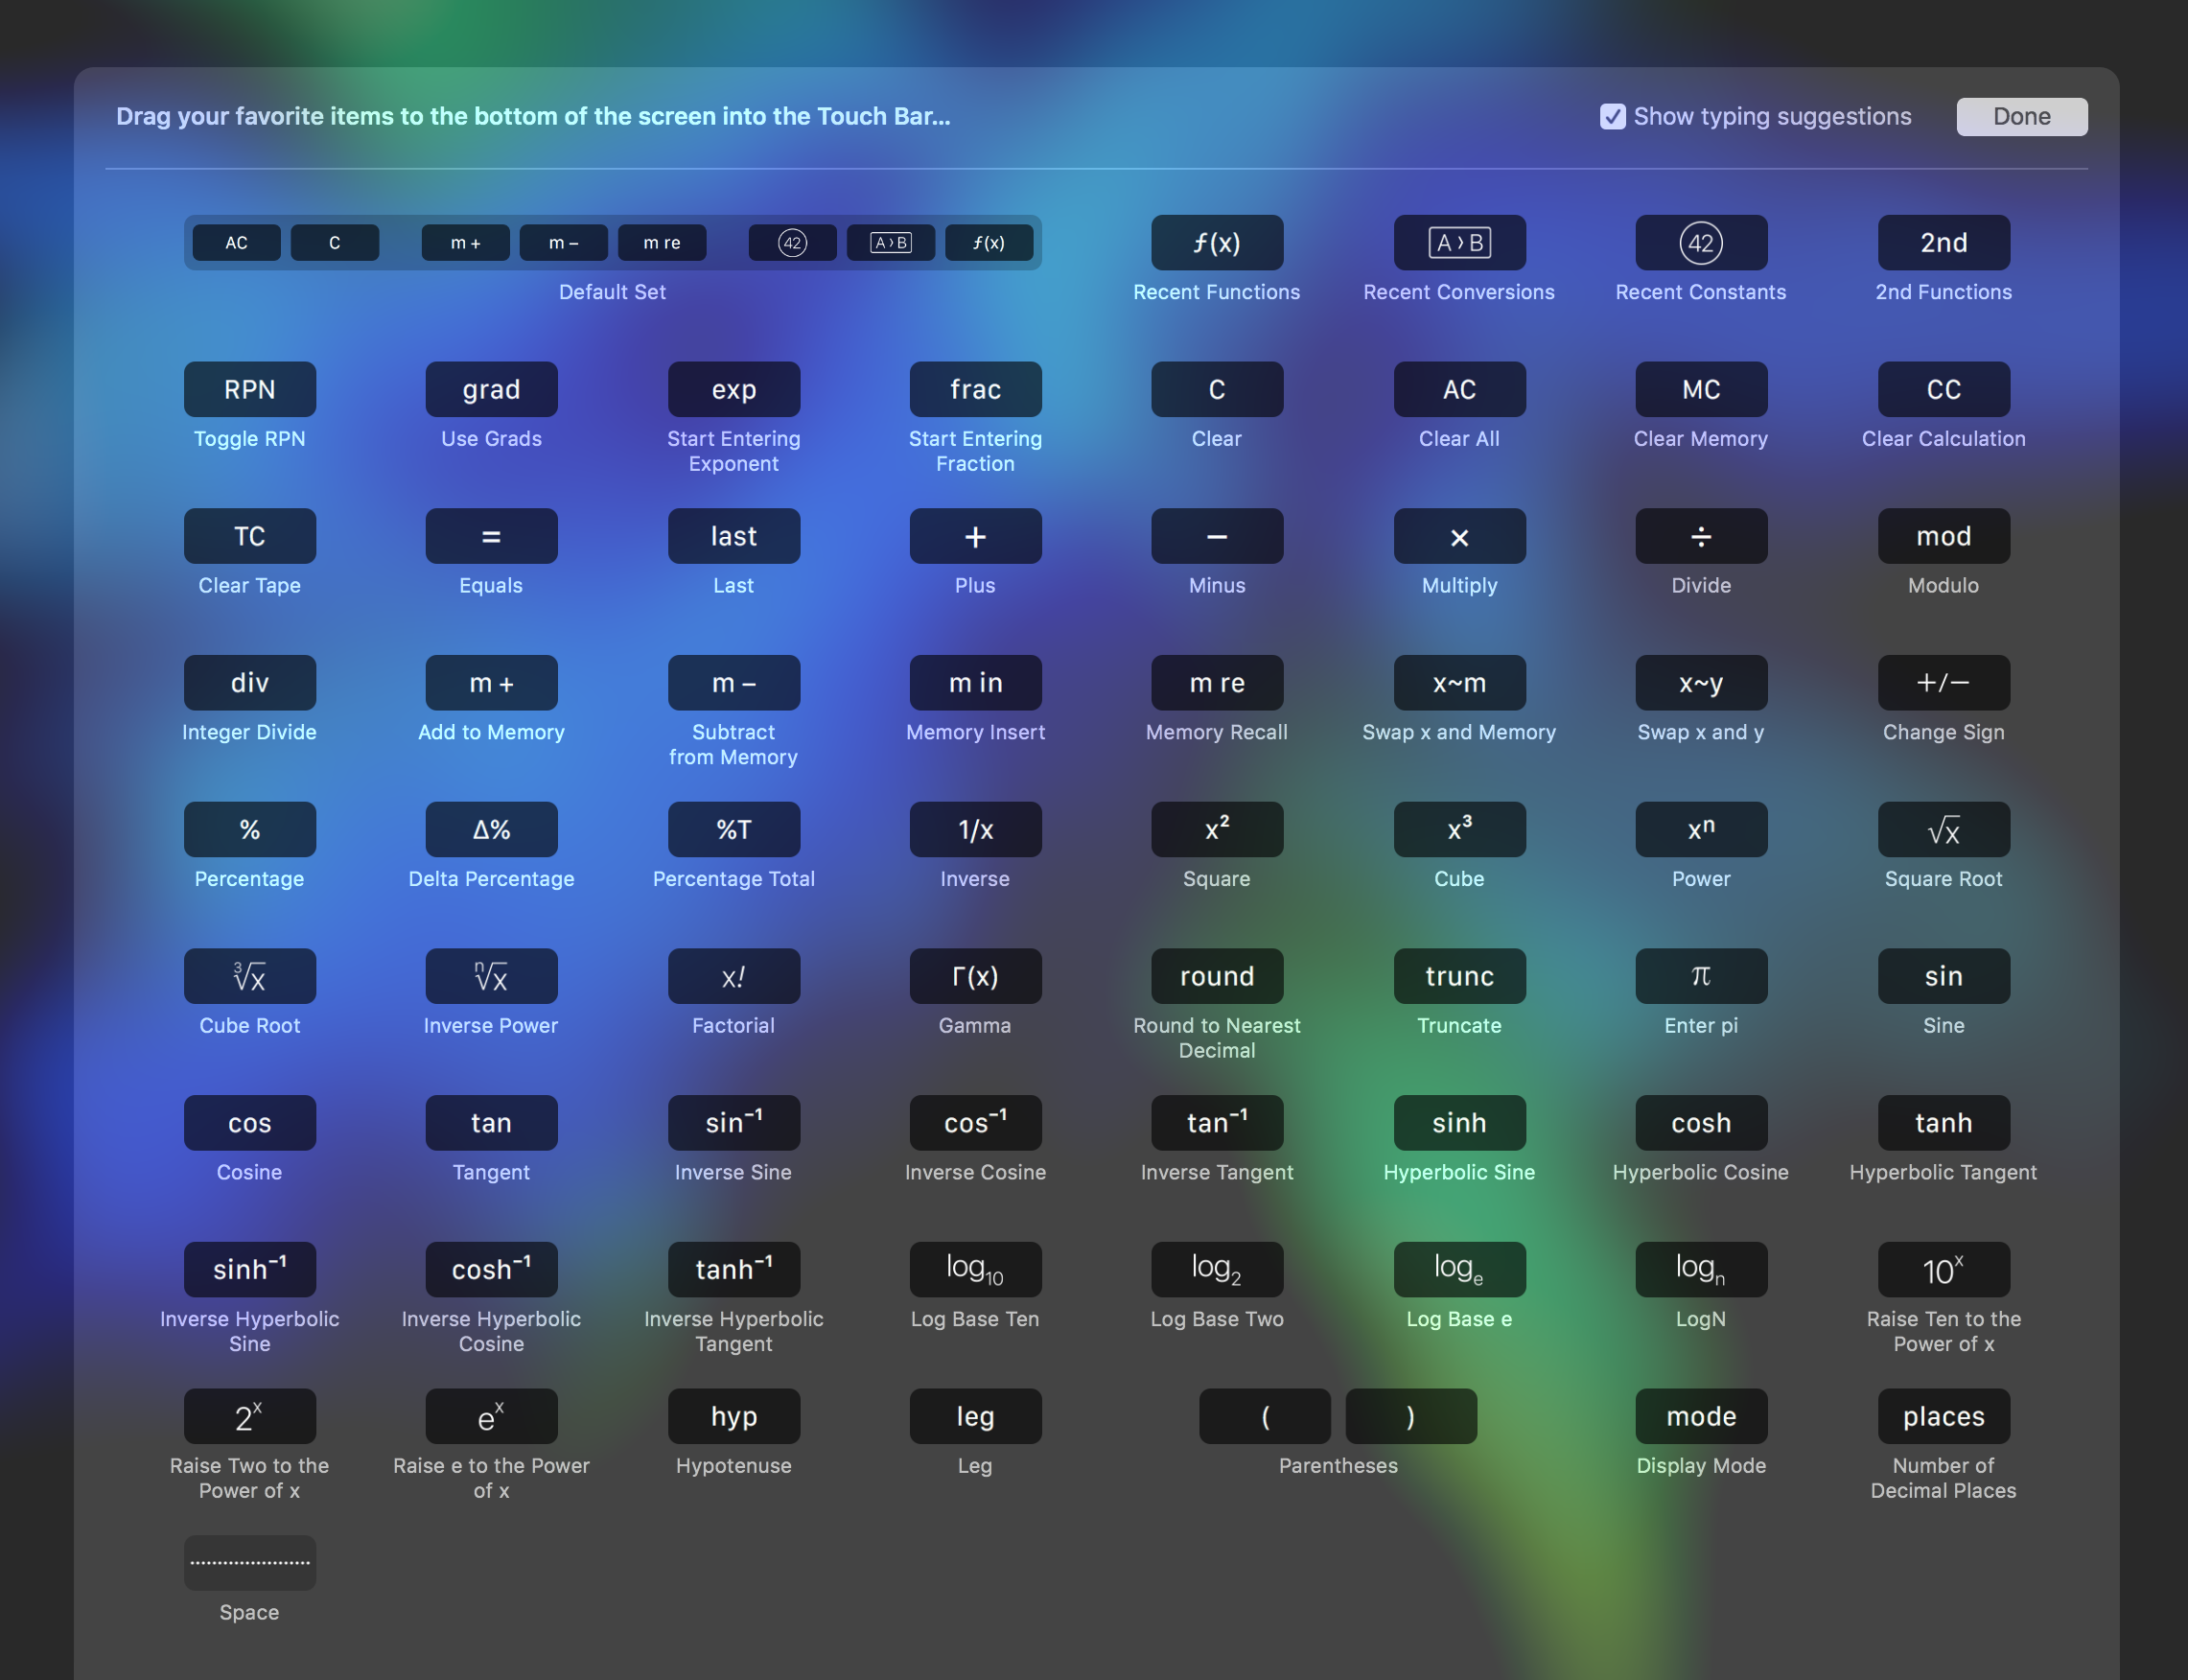Choose the 2nd Functions button
The height and width of the screenshot is (1680, 2188).
[x=1943, y=242]
